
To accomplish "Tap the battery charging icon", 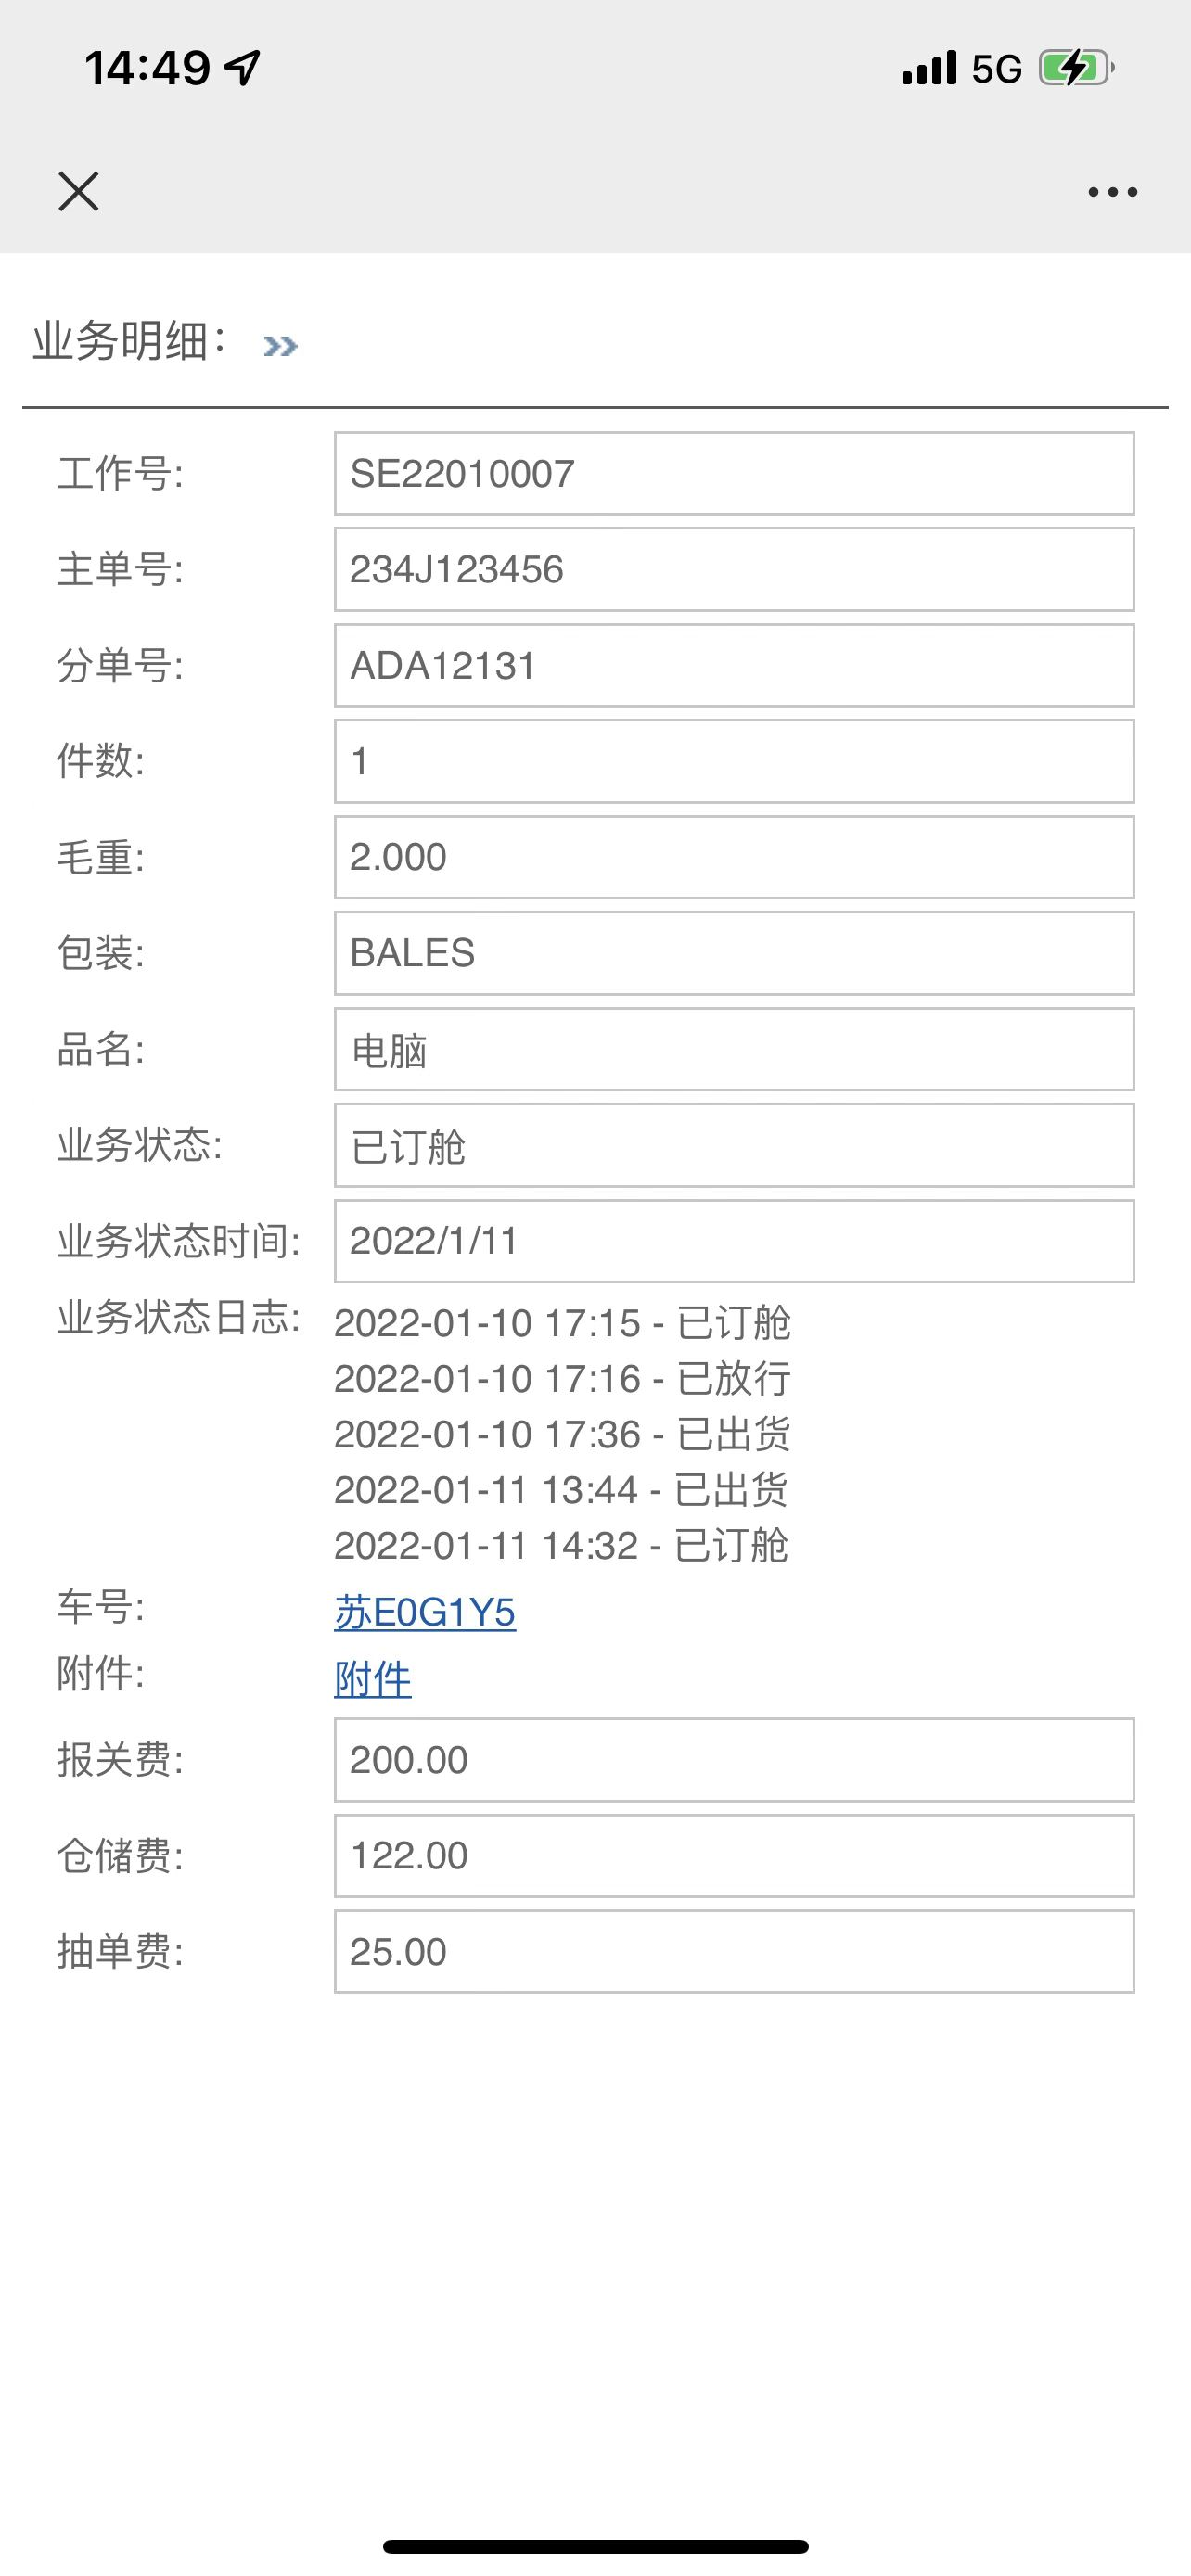I will [x=1076, y=68].
